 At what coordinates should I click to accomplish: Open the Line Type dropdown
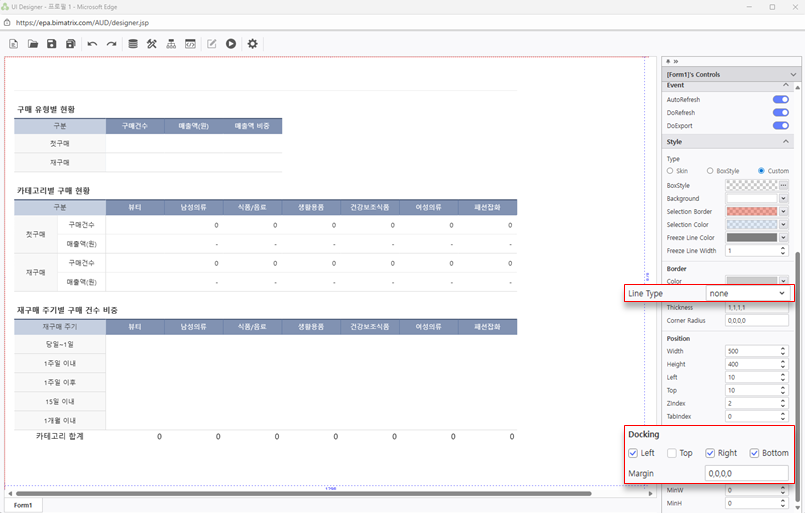pos(746,294)
